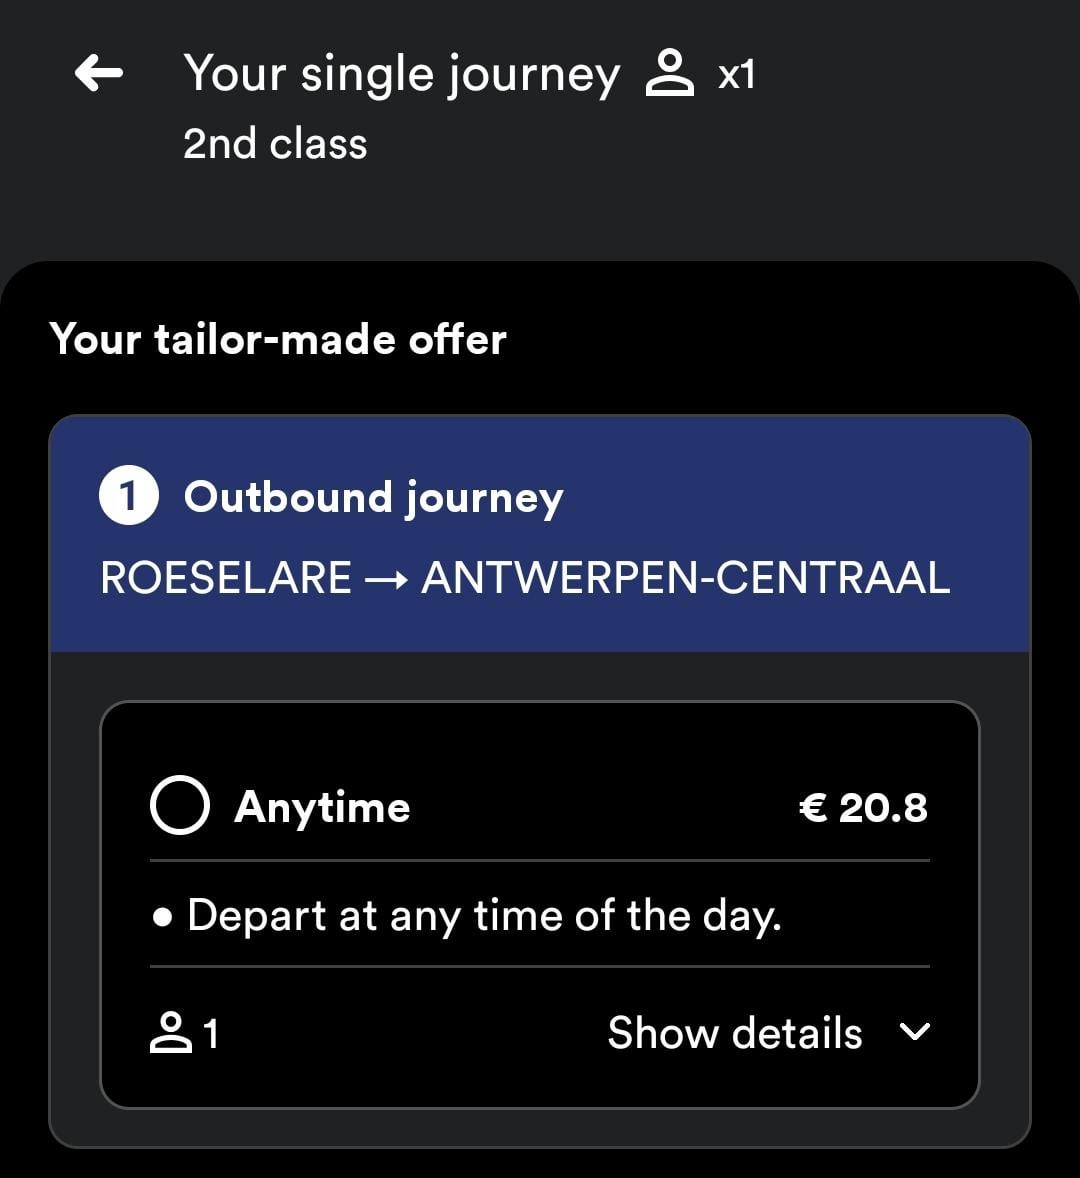Tap the passenger icon in the header
Viewport: 1080px width, 1178px height.
(x=669, y=74)
